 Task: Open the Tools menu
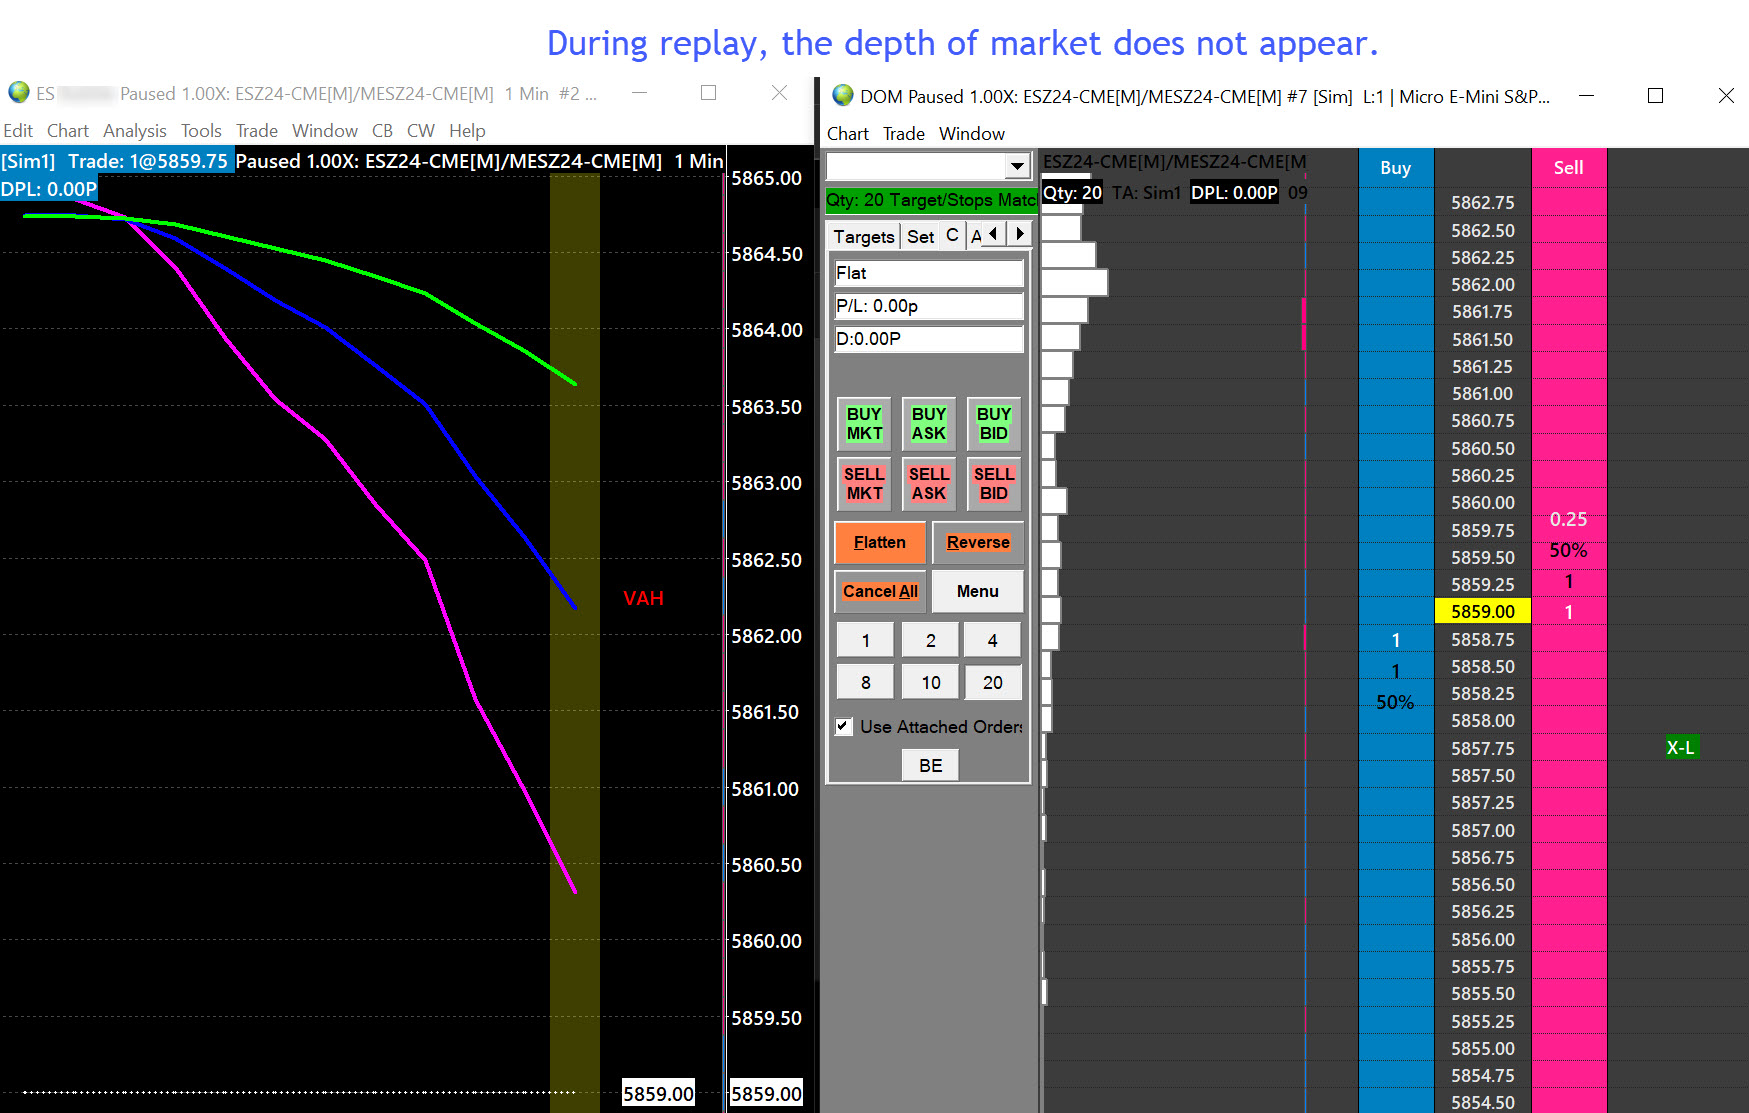[x=201, y=131]
